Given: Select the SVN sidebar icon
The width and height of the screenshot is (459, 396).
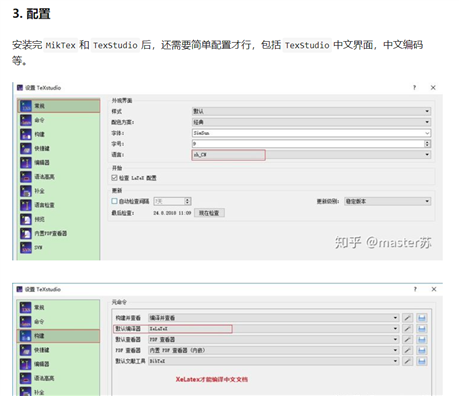Looking at the screenshot, I should click(26, 248).
